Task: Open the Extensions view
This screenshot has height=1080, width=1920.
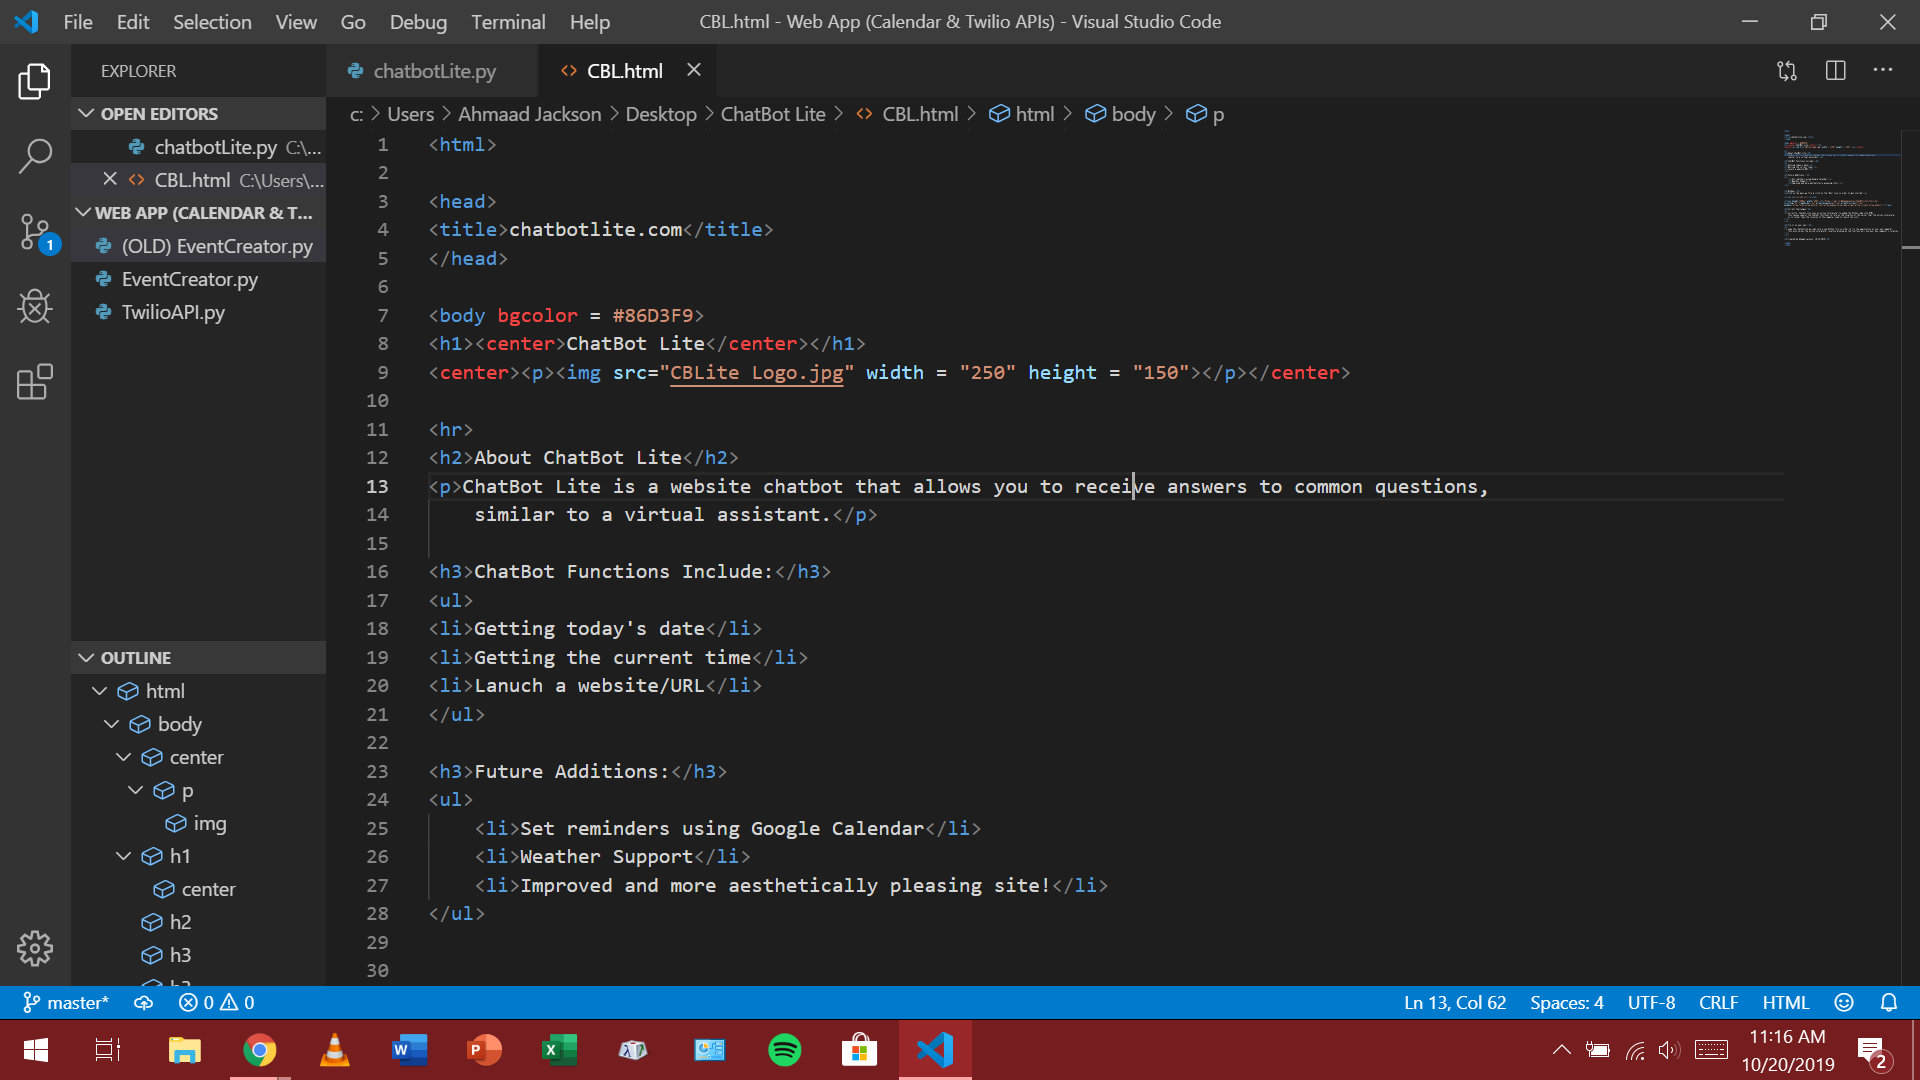Action: click(x=35, y=382)
